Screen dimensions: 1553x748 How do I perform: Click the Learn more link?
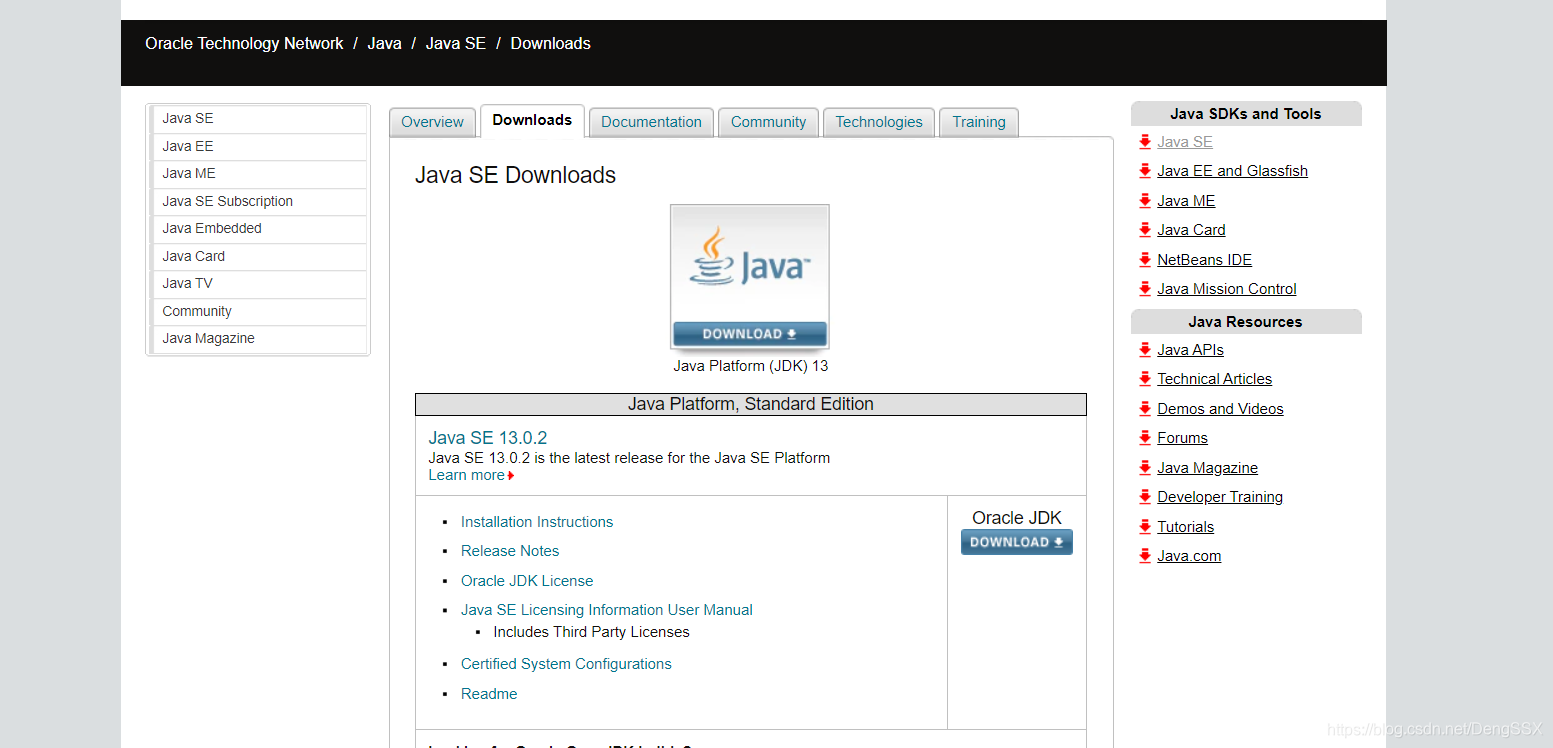point(467,476)
